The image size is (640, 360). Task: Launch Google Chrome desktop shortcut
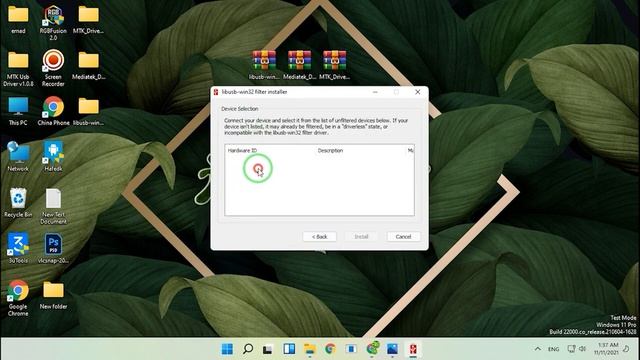[18, 298]
